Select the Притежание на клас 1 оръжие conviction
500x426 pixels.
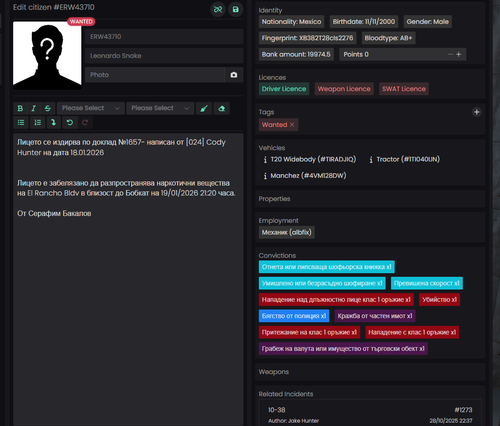(309, 332)
